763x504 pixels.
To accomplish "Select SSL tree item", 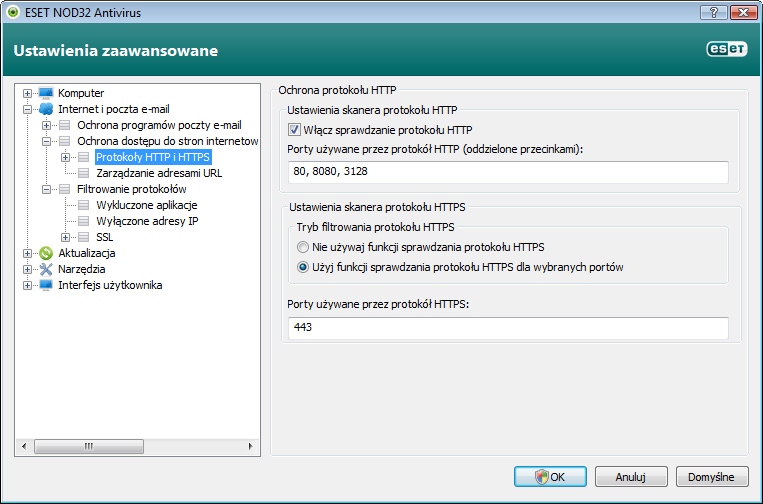I will (105, 237).
